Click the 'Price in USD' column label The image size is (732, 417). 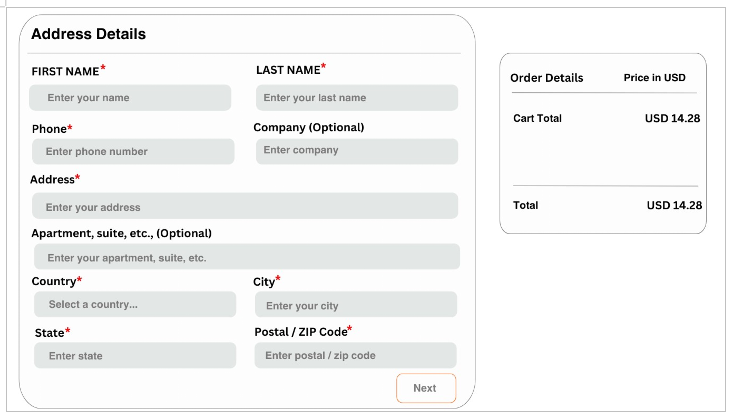[654, 78]
